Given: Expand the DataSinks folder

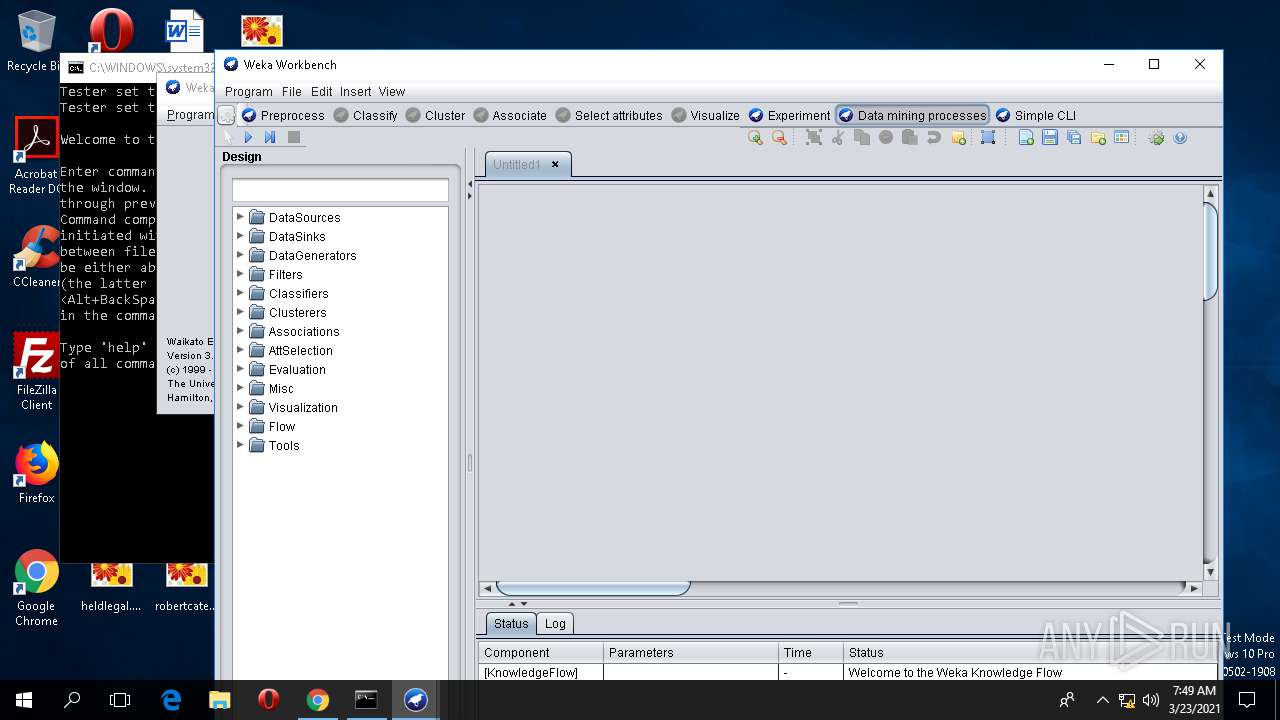Looking at the screenshot, I should pos(240,236).
